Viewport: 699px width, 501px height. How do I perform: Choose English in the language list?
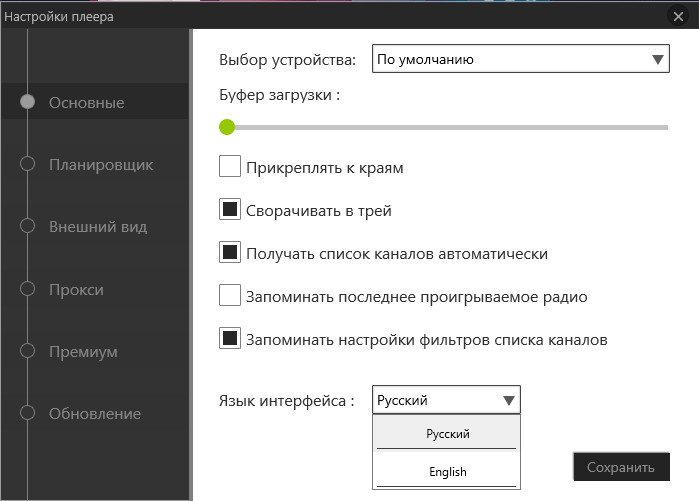(x=446, y=471)
